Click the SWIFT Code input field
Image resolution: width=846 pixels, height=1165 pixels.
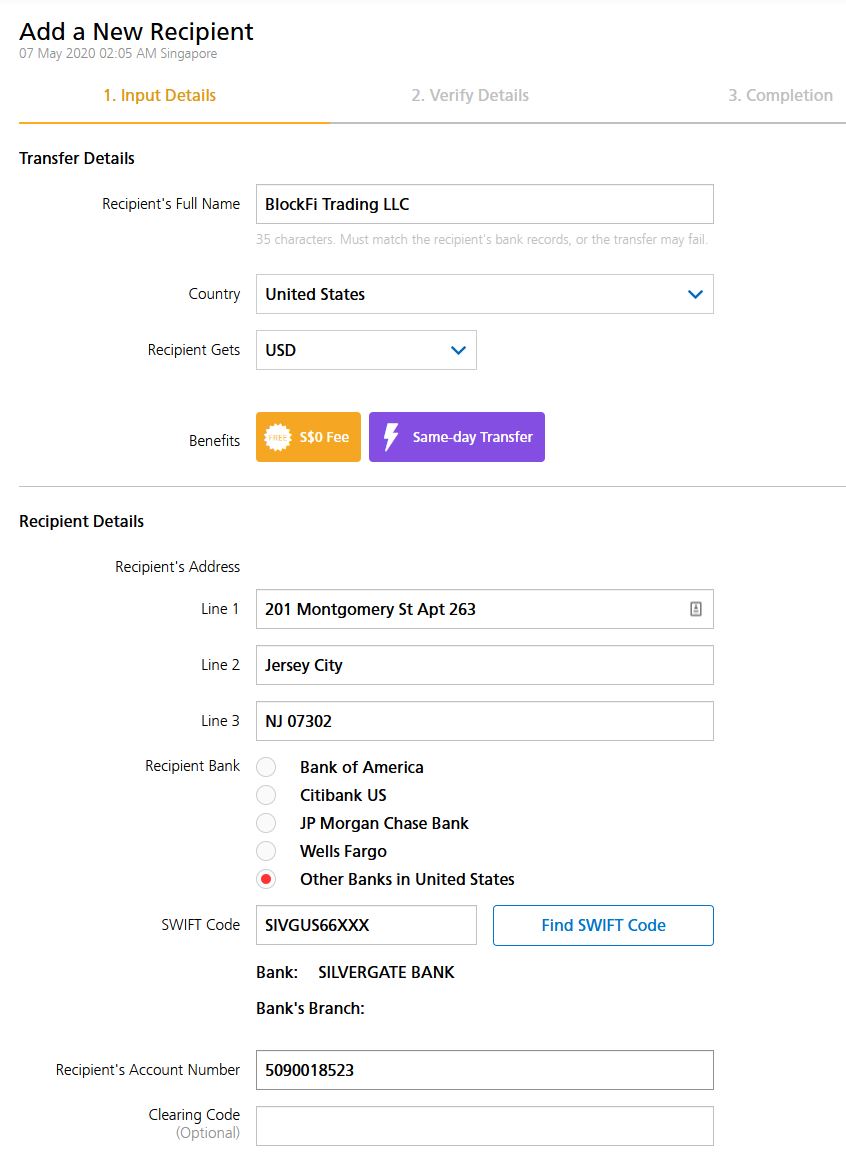[366, 925]
